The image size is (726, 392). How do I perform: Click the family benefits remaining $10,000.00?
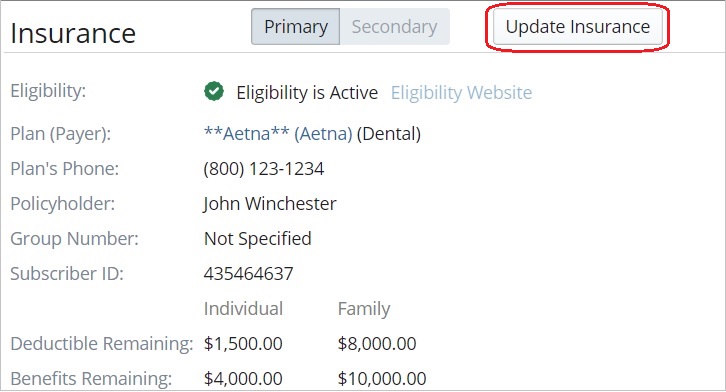tap(382, 379)
